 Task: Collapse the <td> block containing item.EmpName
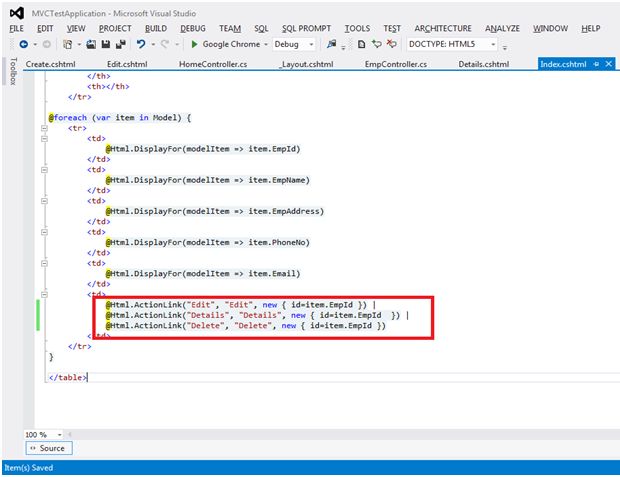(44, 170)
